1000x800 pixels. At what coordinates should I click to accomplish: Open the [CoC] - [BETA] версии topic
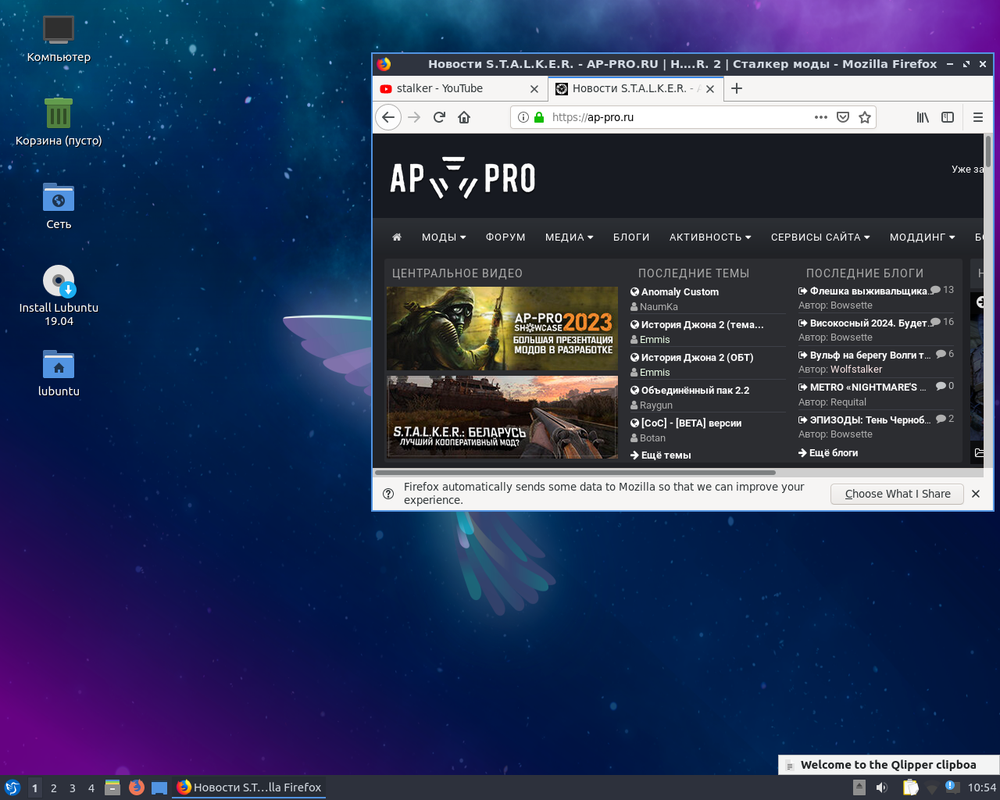[691, 423]
